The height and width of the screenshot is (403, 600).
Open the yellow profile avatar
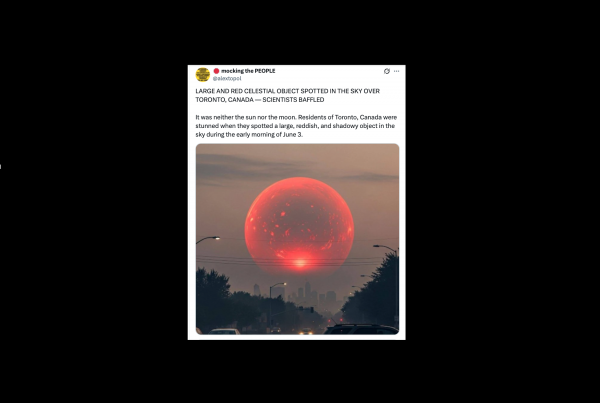[x=203, y=75]
